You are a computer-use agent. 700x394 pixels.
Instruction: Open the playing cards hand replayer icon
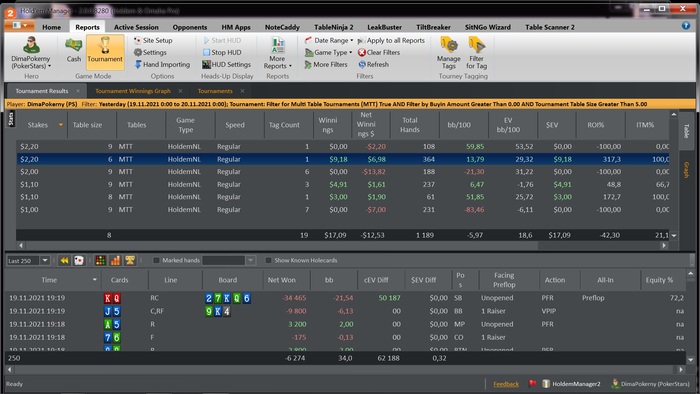(x=79, y=261)
